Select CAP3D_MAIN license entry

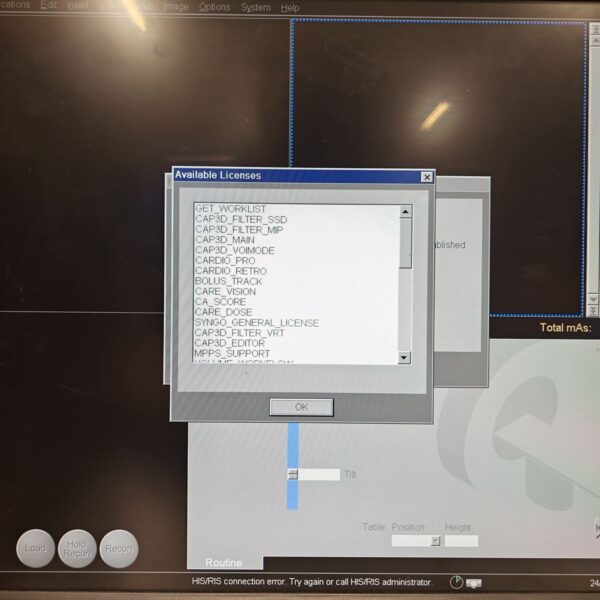[x=225, y=240]
